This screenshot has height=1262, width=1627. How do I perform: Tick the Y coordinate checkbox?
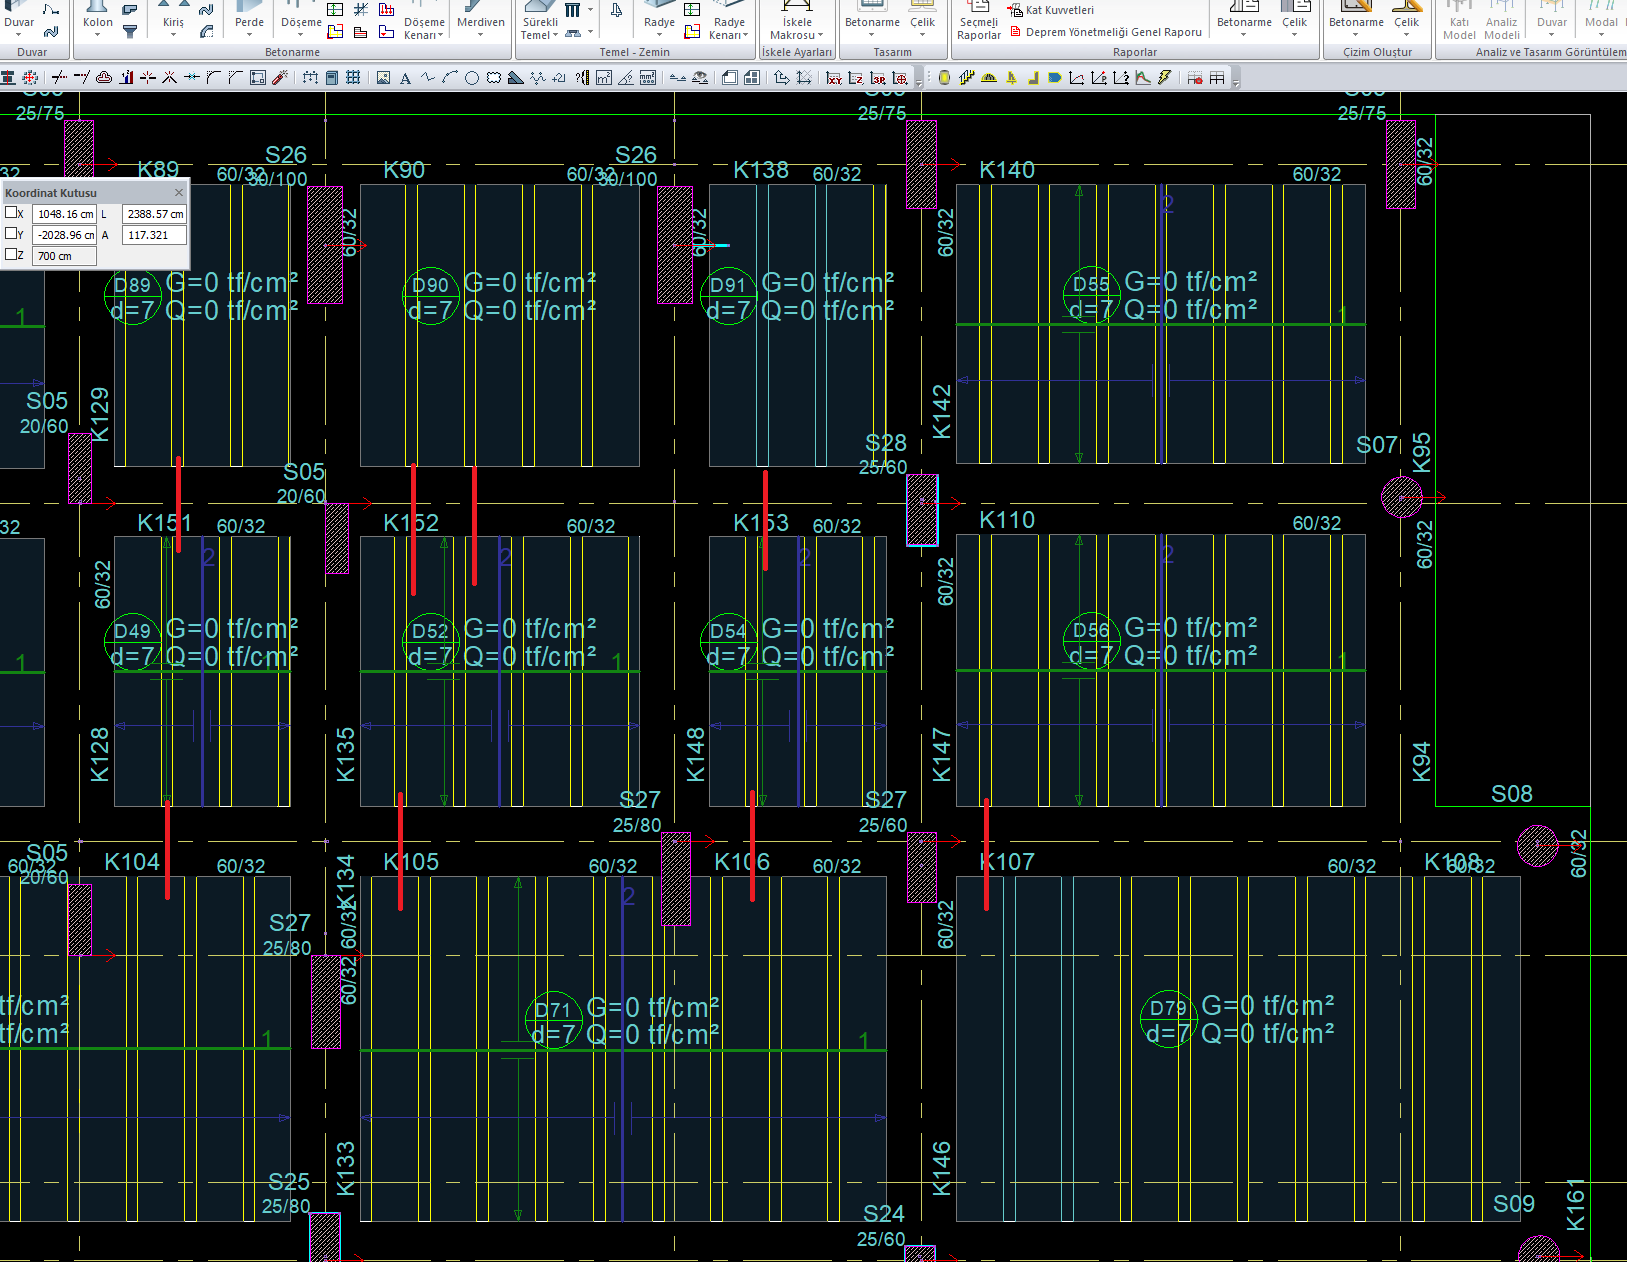[x=11, y=234]
